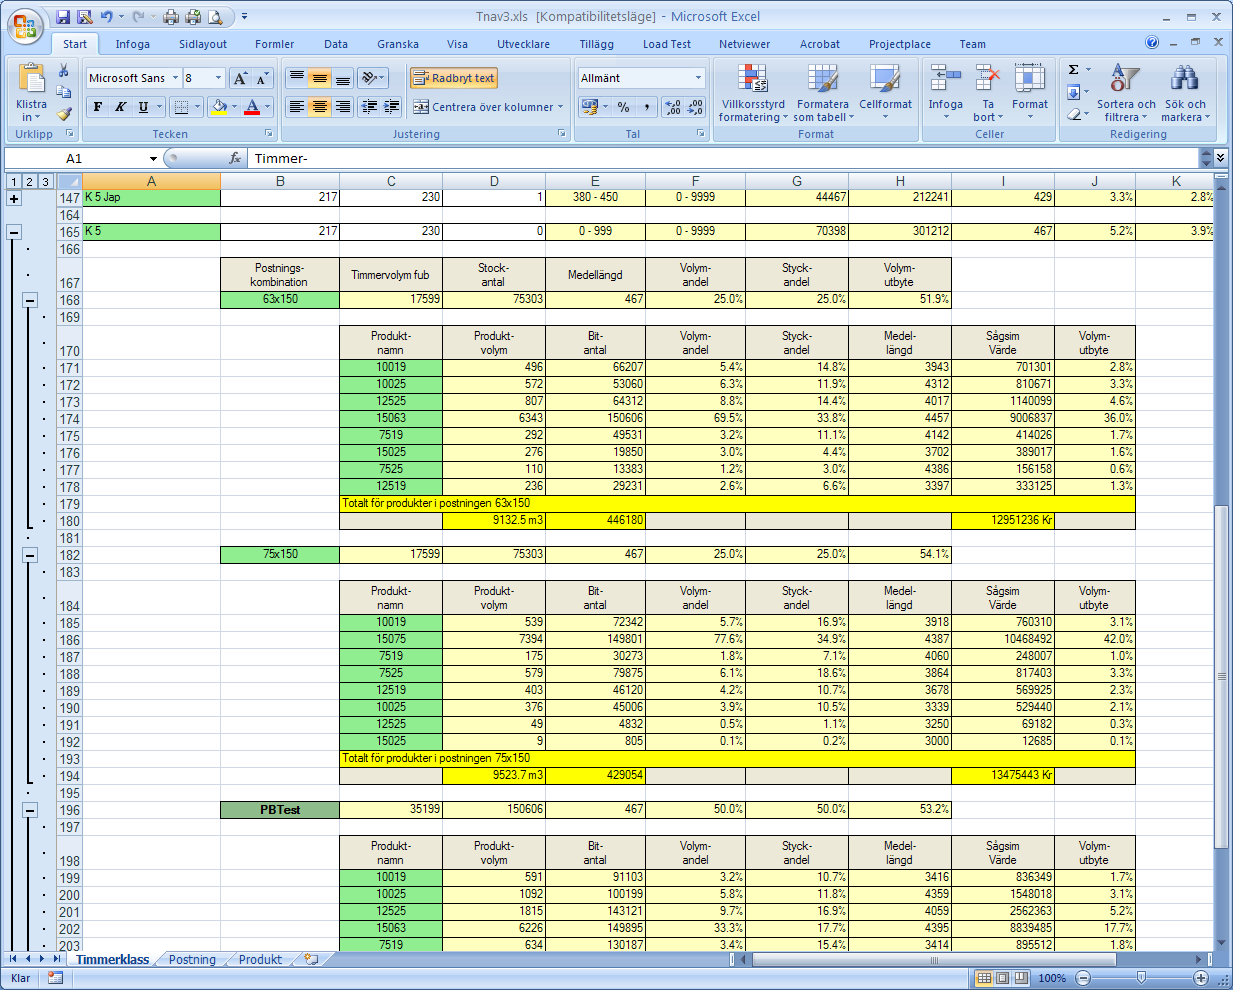Switch to page break preview in status bar

pos(1020,978)
